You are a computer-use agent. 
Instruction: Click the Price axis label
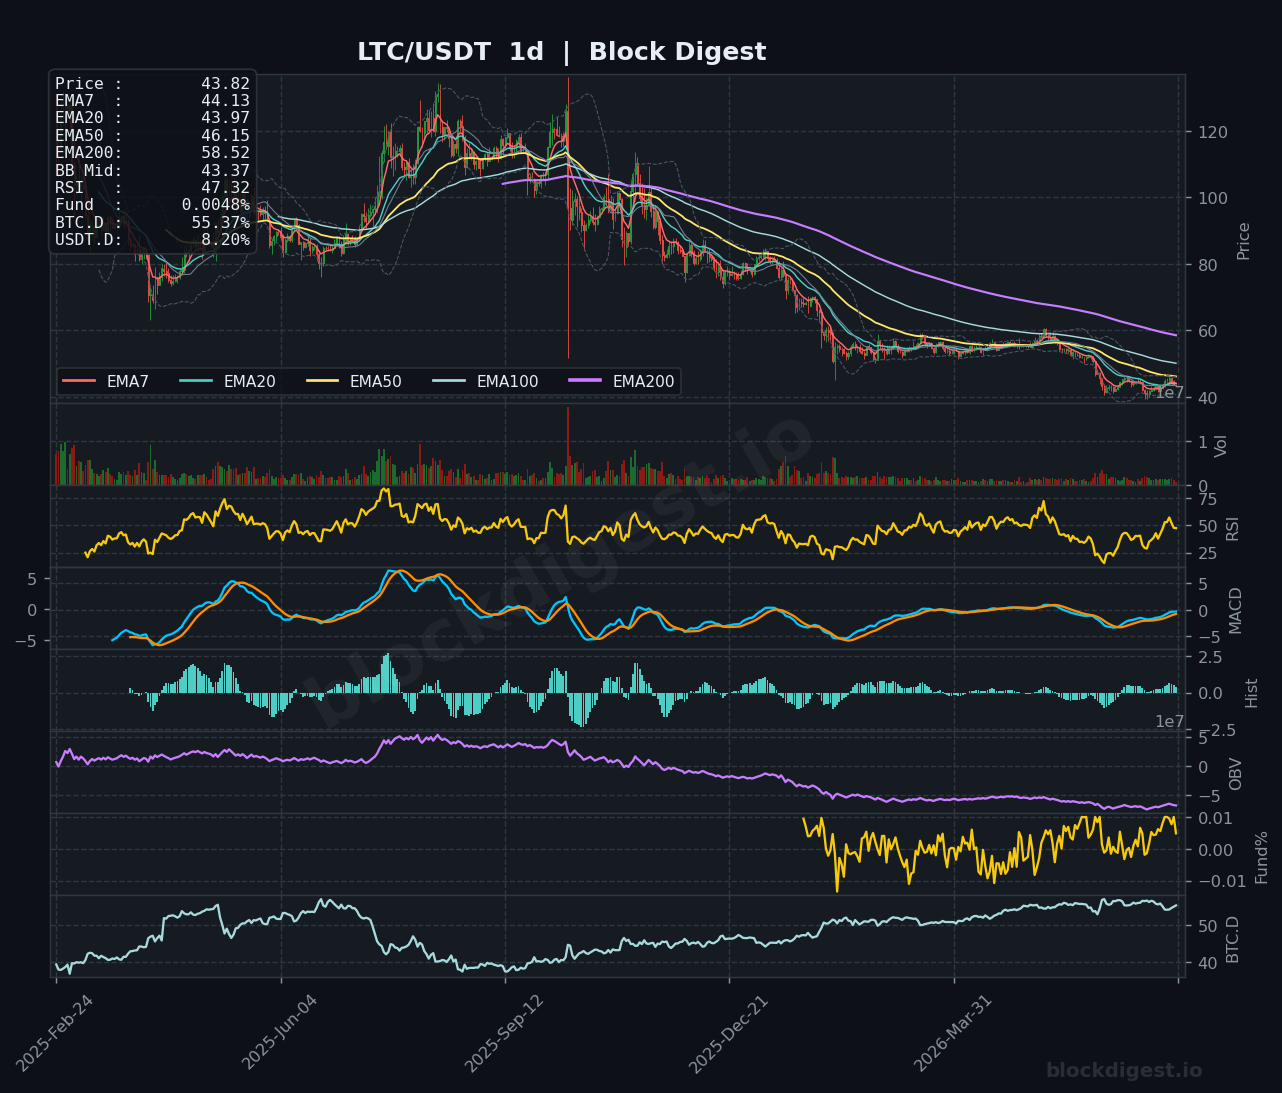[x=1243, y=241]
